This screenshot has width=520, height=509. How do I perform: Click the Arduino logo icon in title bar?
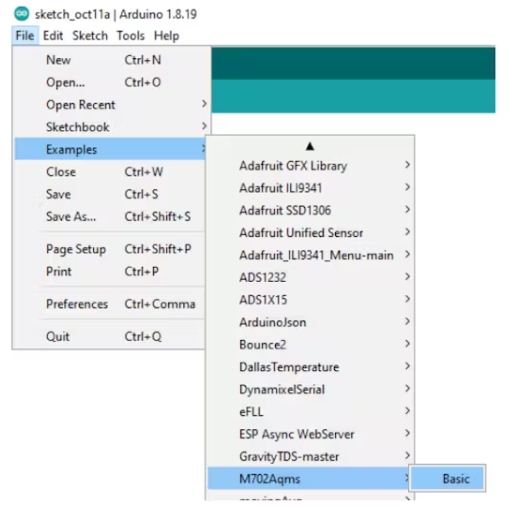pyautogui.click(x=22, y=14)
